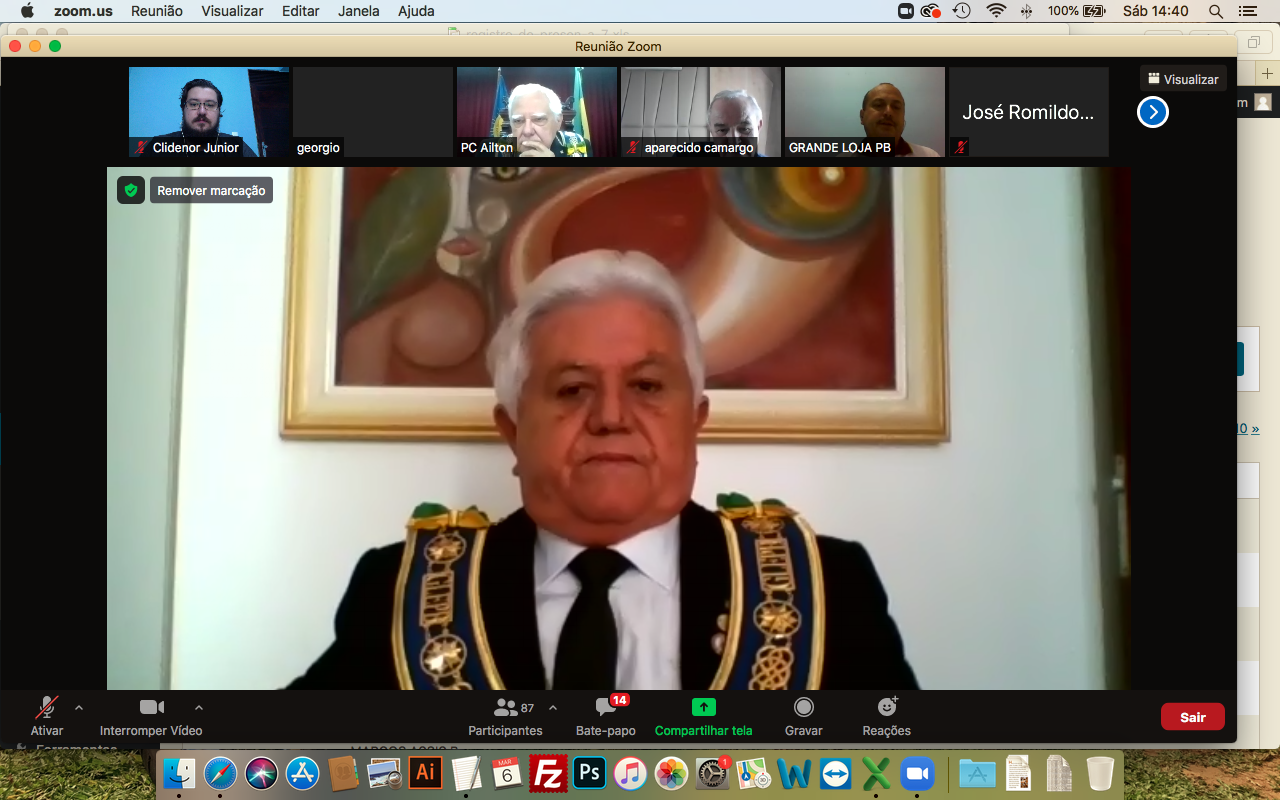Screen dimensions: 1280x800
Task: Open the Reações menu
Action: tap(886, 716)
